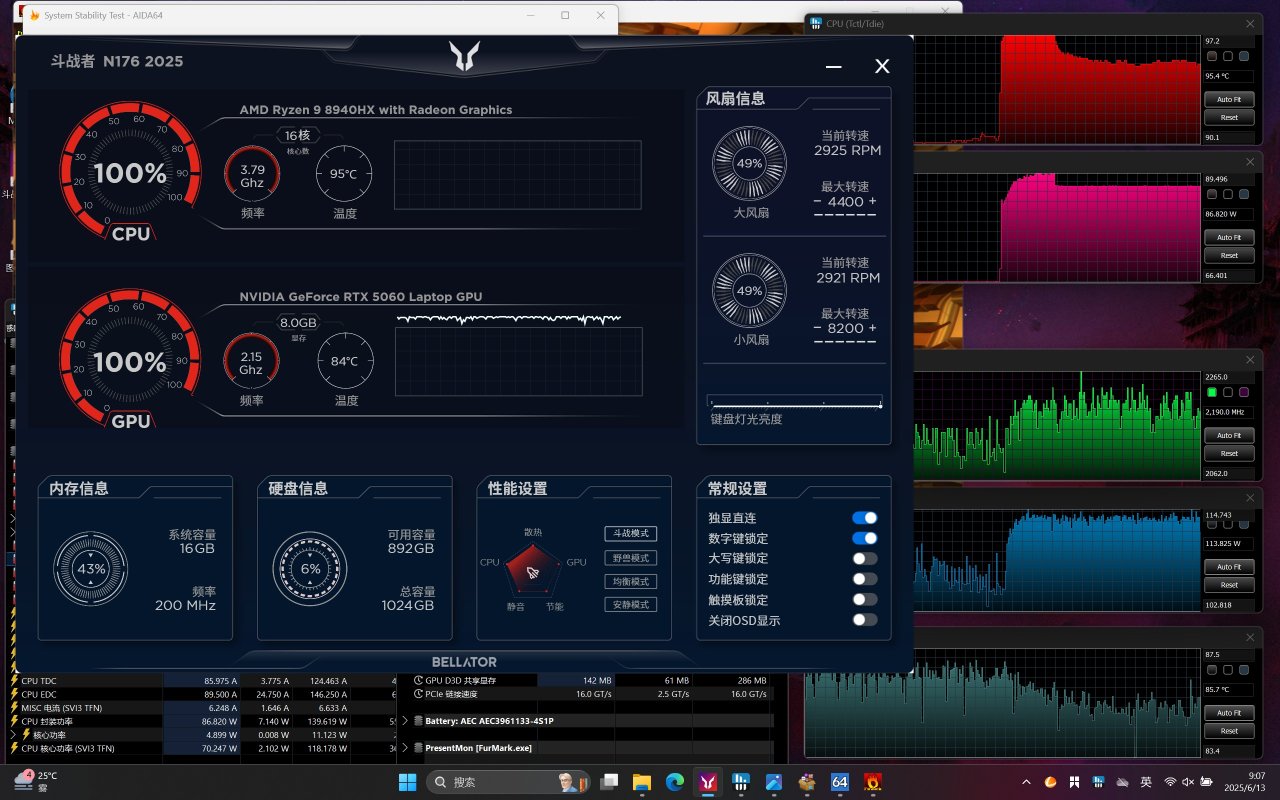Toggle the 独显直连 switch
Image resolution: width=1280 pixels, height=800 pixels.
(864, 518)
